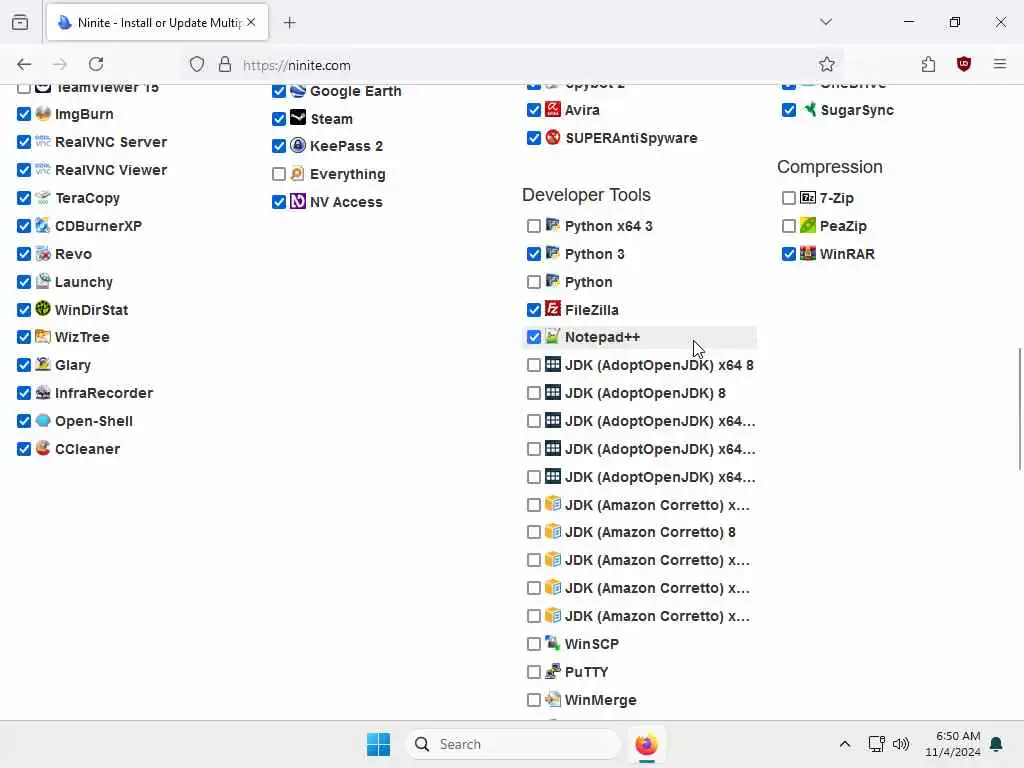The image size is (1024, 768).
Task: Select the Ninite browser tab
Action: click(x=157, y=23)
